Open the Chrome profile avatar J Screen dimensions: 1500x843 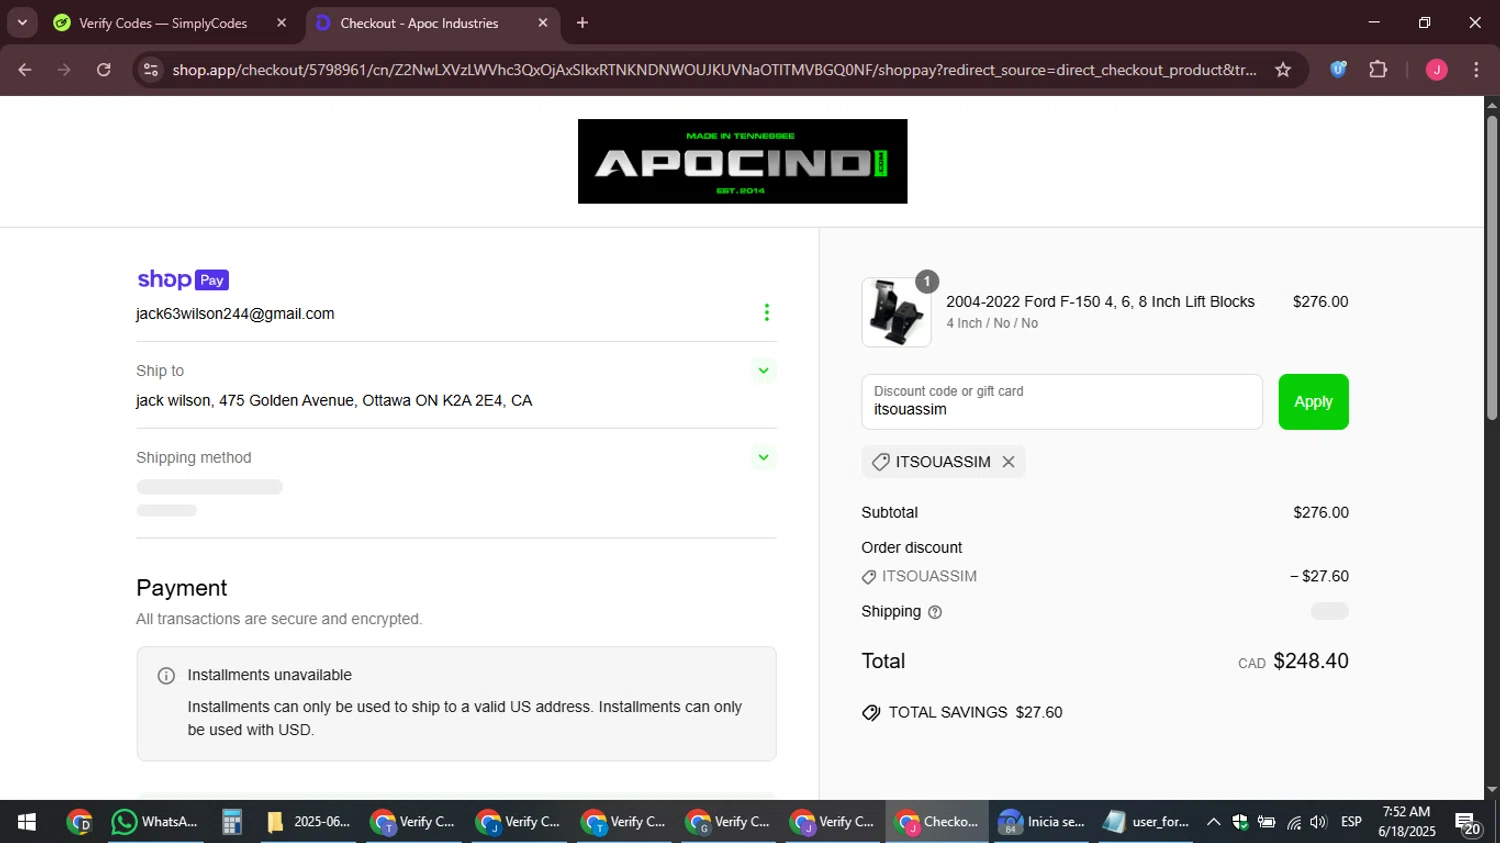[x=1437, y=70]
